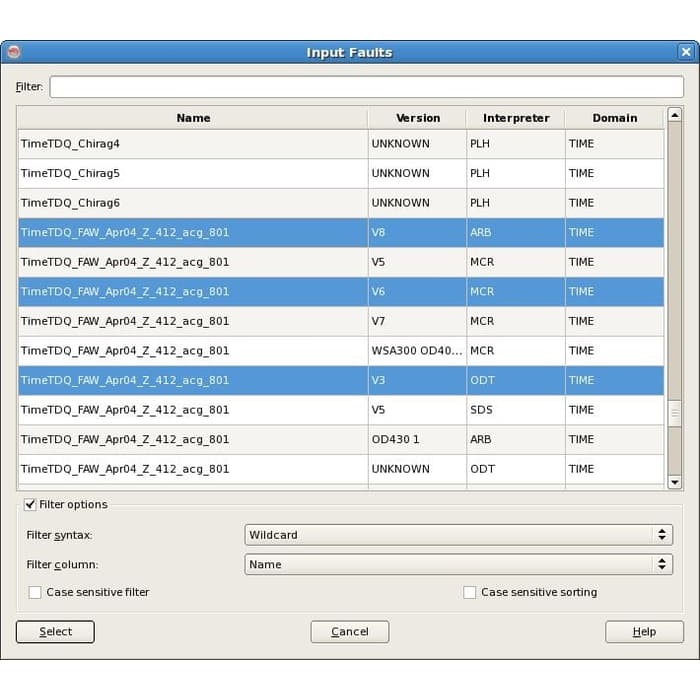This screenshot has width=700, height=700.
Task: Click the V6 version cell
Action: click(417, 292)
